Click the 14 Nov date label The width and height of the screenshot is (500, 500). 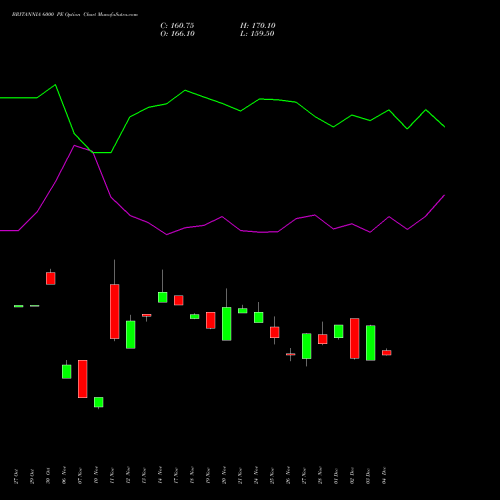click(x=160, y=475)
